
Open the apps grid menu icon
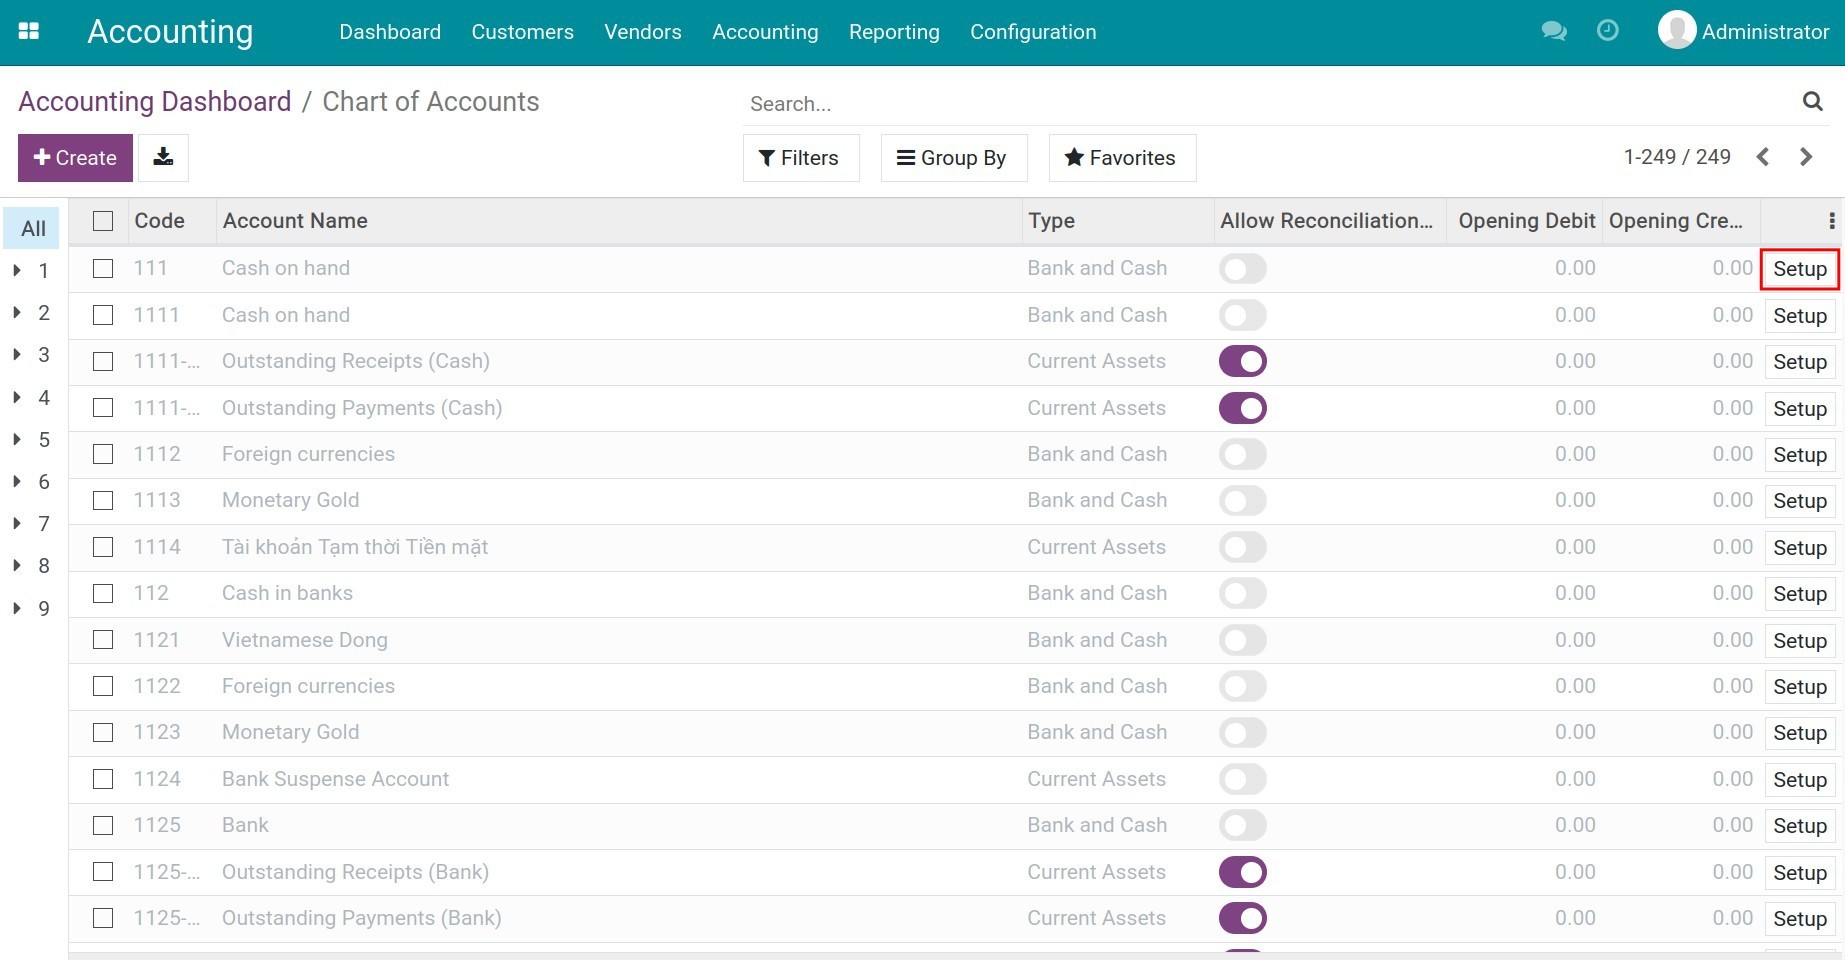(x=29, y=31)
